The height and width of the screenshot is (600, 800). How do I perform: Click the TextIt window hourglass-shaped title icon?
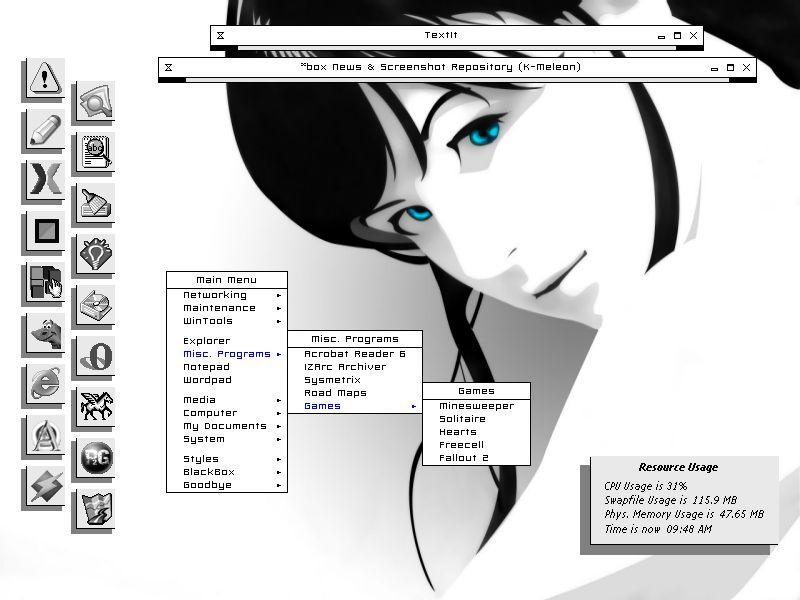tap(220, 35)
